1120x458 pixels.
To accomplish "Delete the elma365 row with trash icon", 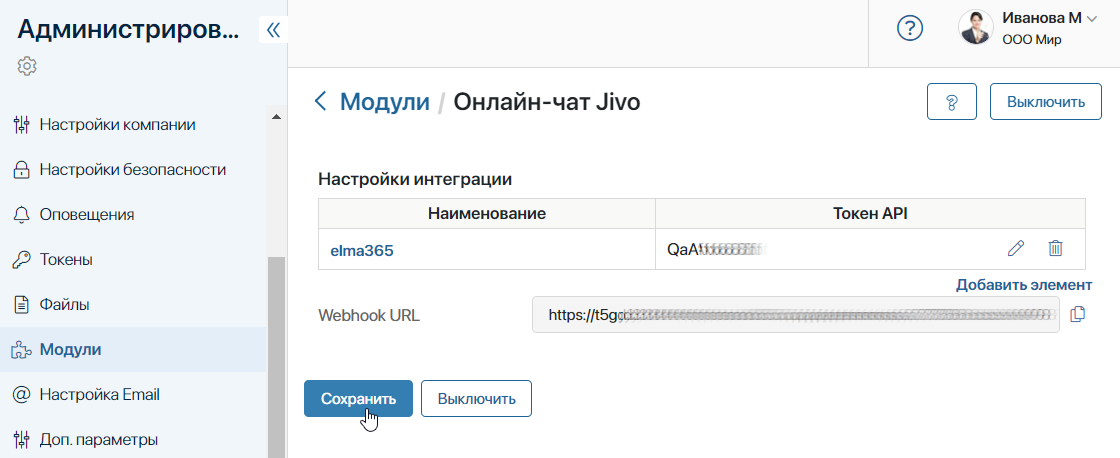I will pos(1056,249).
